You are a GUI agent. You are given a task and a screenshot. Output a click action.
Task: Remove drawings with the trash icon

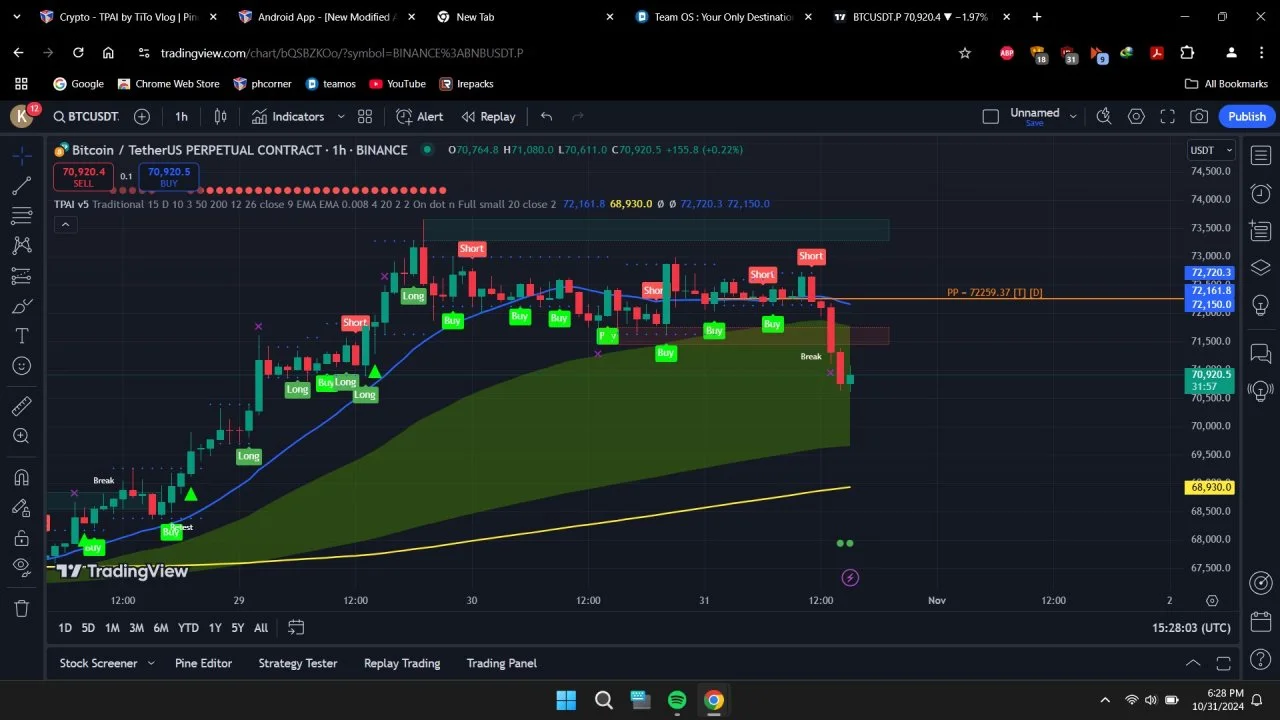pos(21,608)
